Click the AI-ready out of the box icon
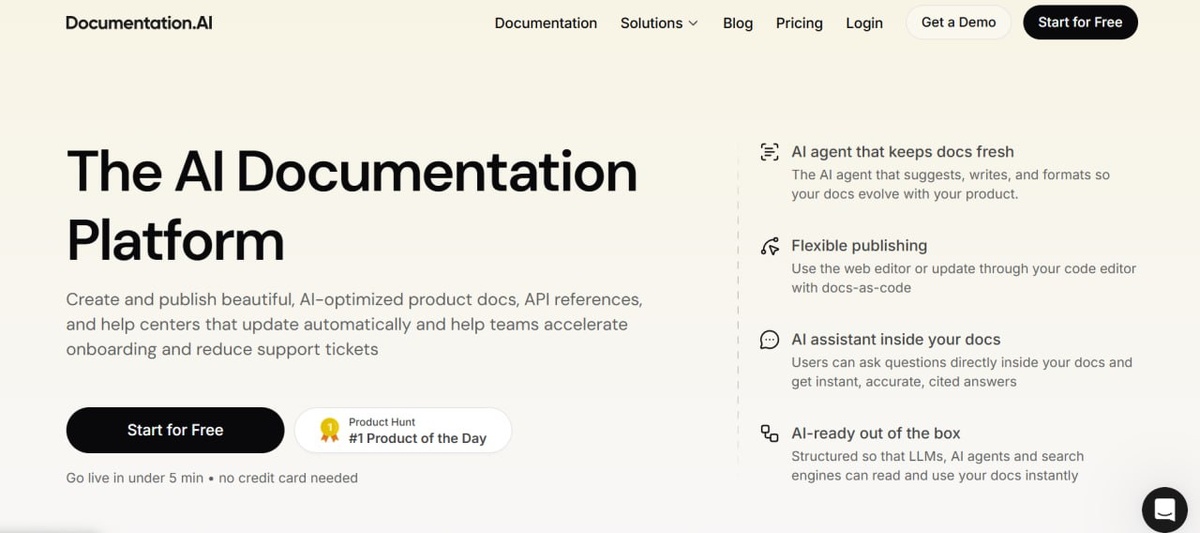Image resolution: width=1200 pixels, height=533 pixels. (x=769, y=433)
